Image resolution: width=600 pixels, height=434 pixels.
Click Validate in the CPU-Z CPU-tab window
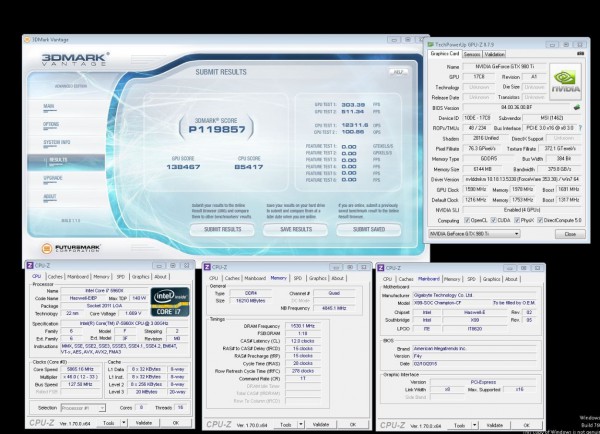(144, 423)
